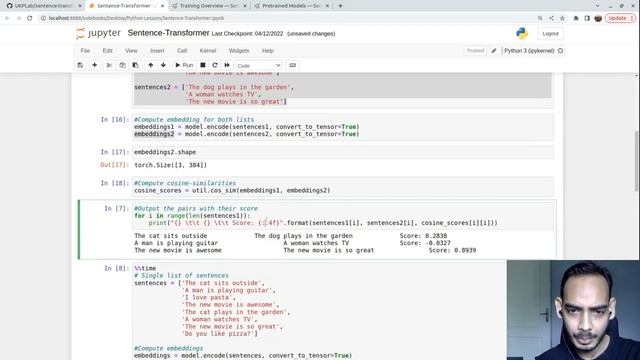Go forward in browser history
Image resolution: width=640 pixels, height=360 pixels.
click(18, 18)
